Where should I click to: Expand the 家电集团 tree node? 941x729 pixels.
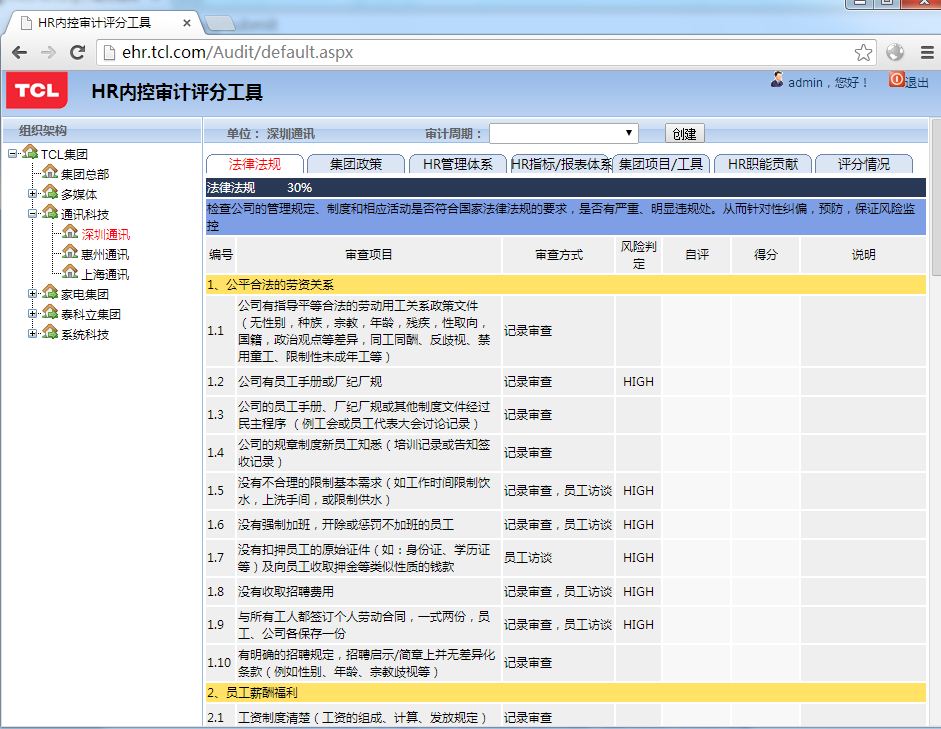32,293
